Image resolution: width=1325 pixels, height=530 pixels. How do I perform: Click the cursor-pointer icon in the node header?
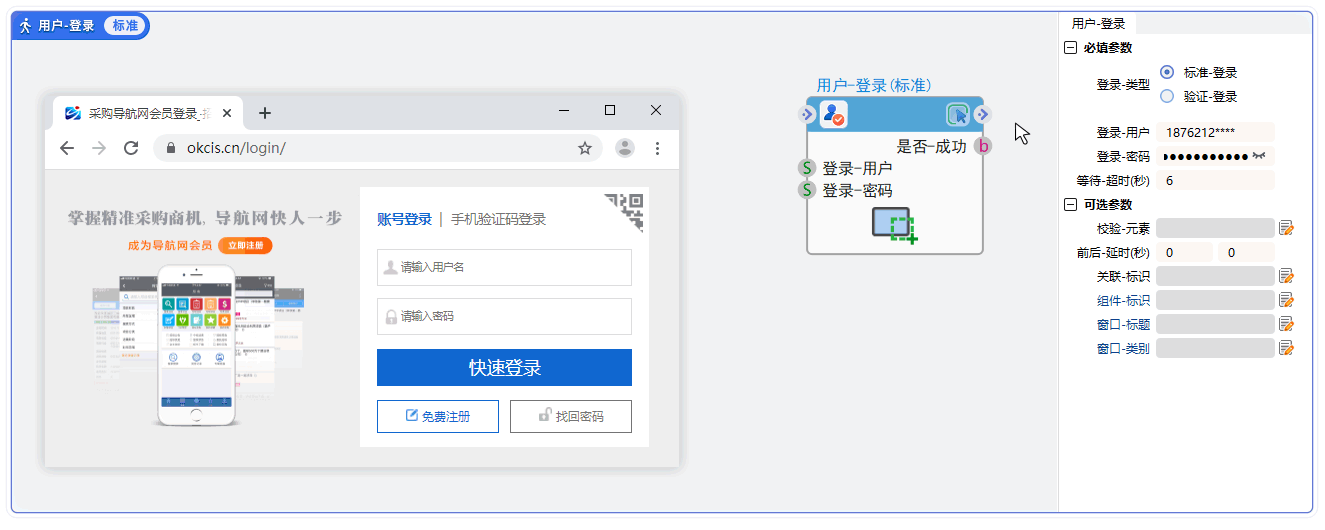coord(957,114)
